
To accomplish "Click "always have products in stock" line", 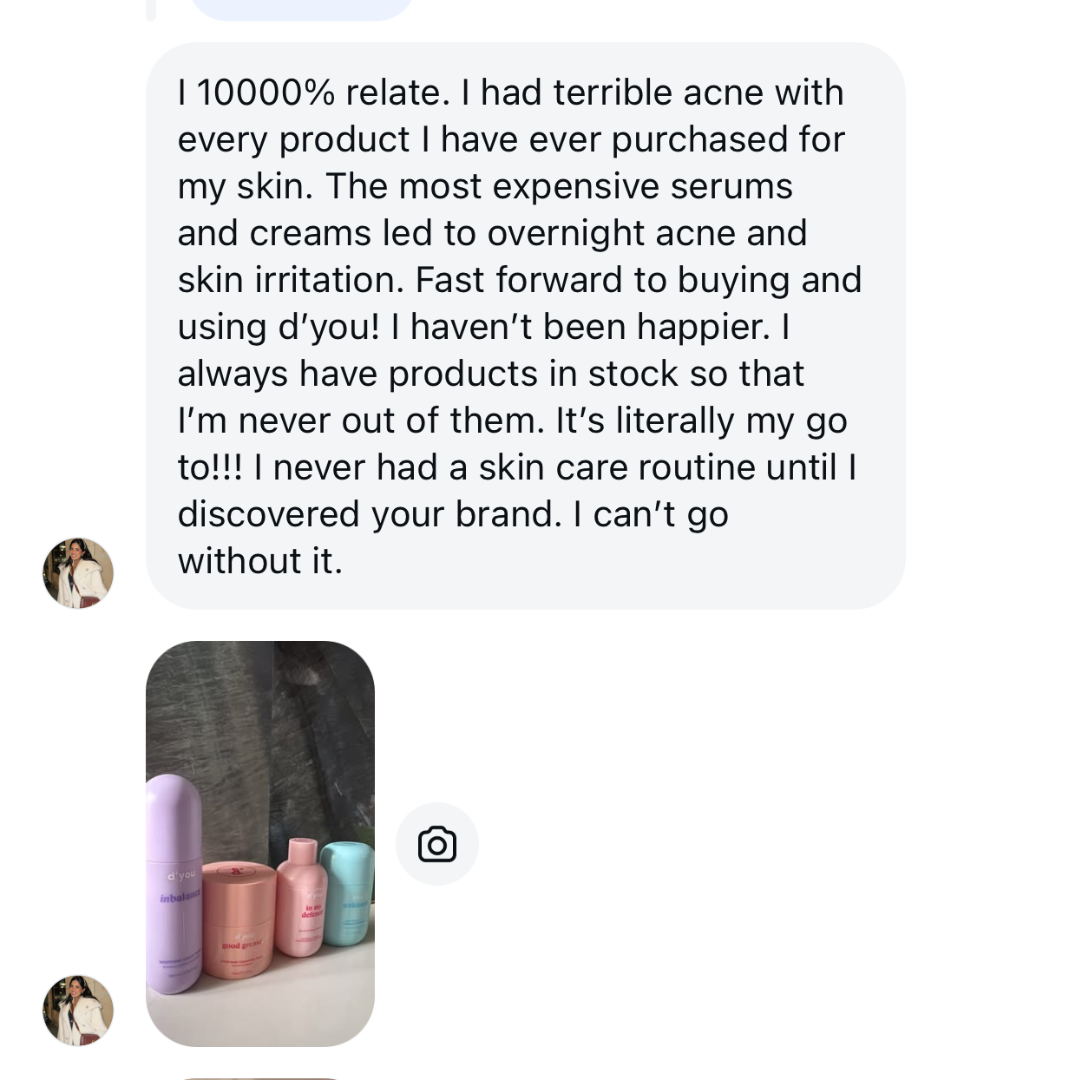I will pyautogui.click(x=490, y=374).
